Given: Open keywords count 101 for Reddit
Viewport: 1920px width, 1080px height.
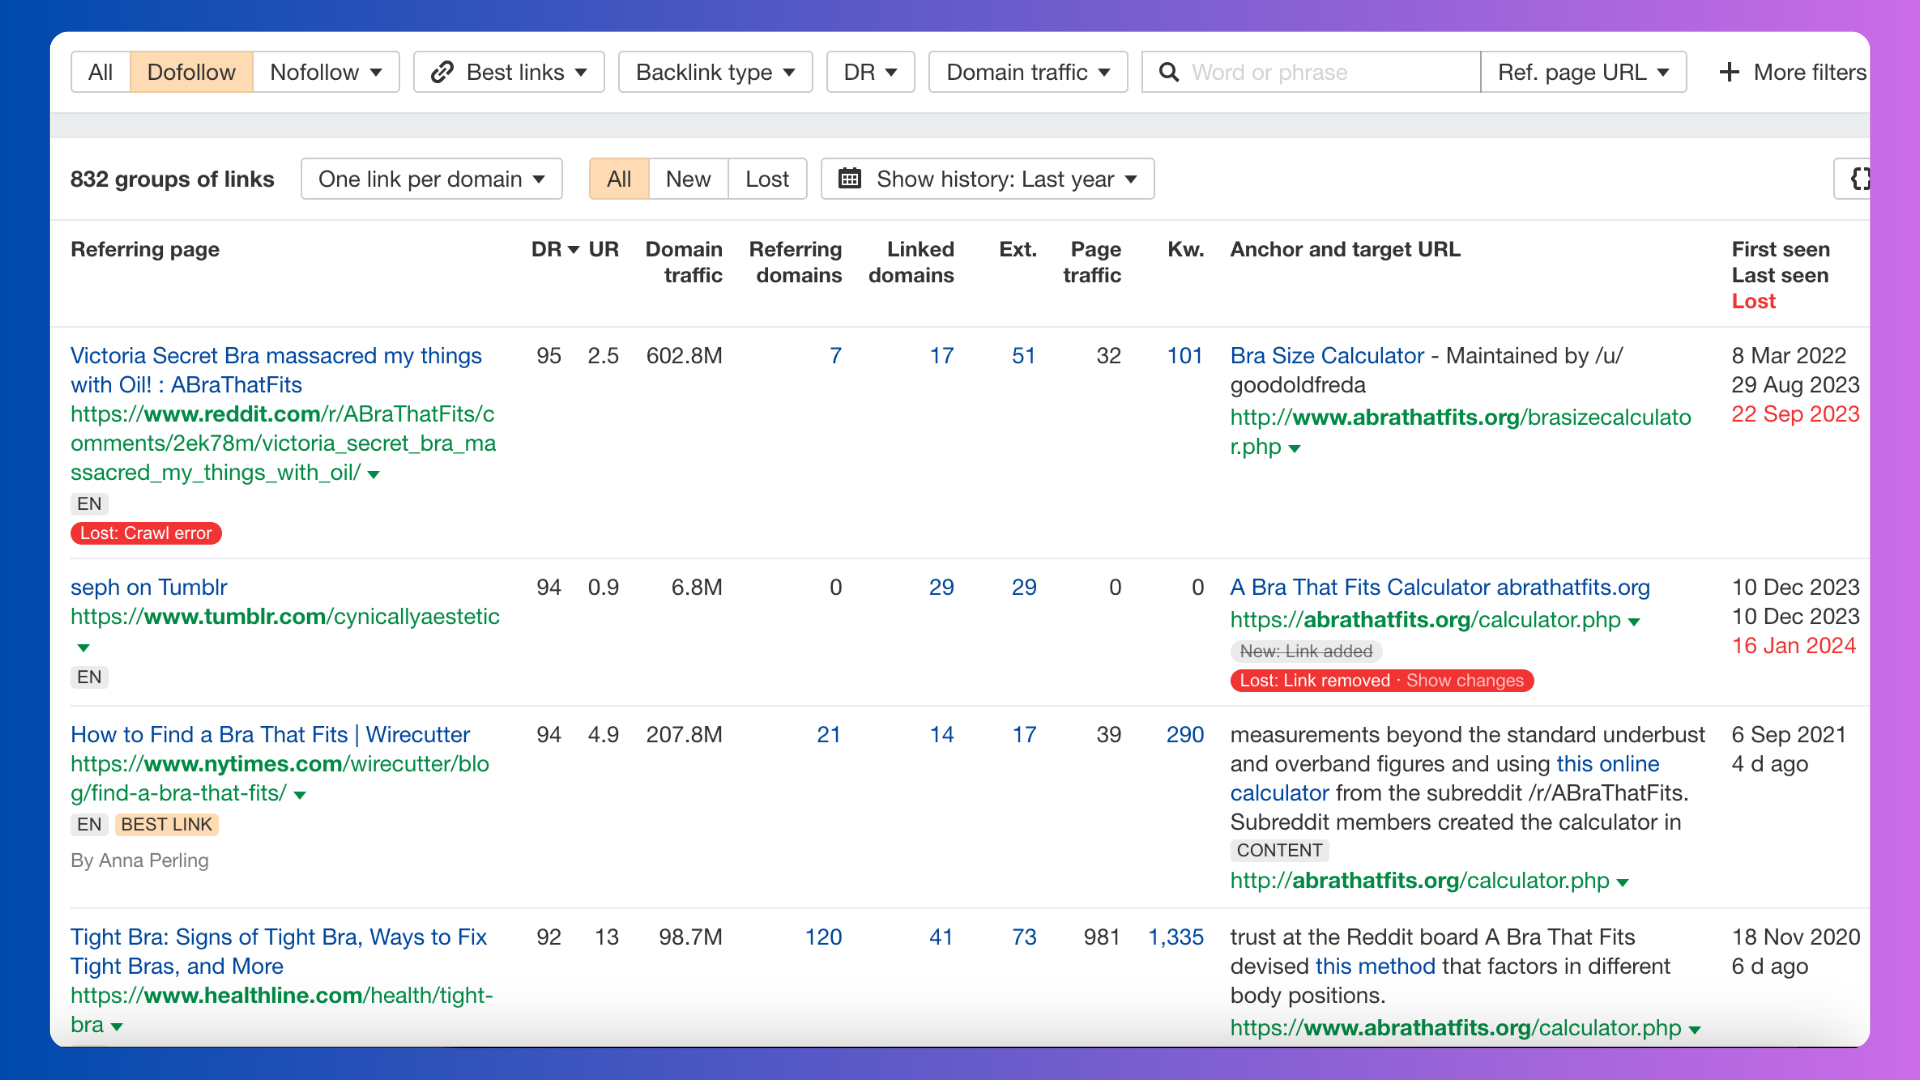Looking at the screenshot, I should click(1185, 356).
